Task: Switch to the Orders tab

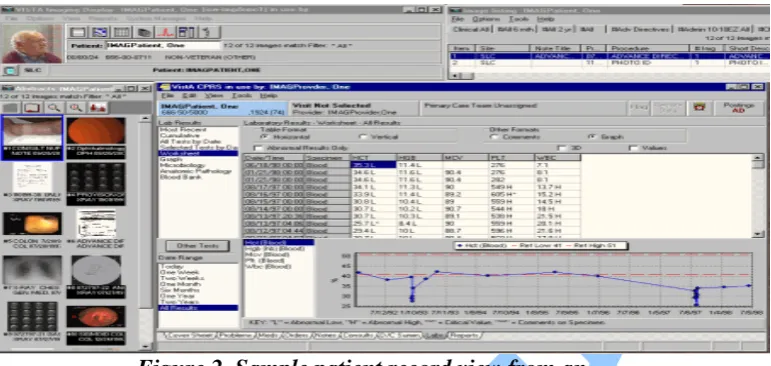Action: pyautogui.click(x=296, y=336)
